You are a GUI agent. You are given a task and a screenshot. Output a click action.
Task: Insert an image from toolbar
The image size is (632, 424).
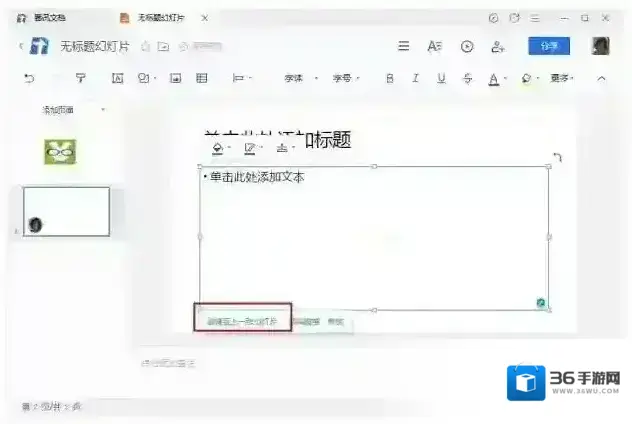(175, 78)
